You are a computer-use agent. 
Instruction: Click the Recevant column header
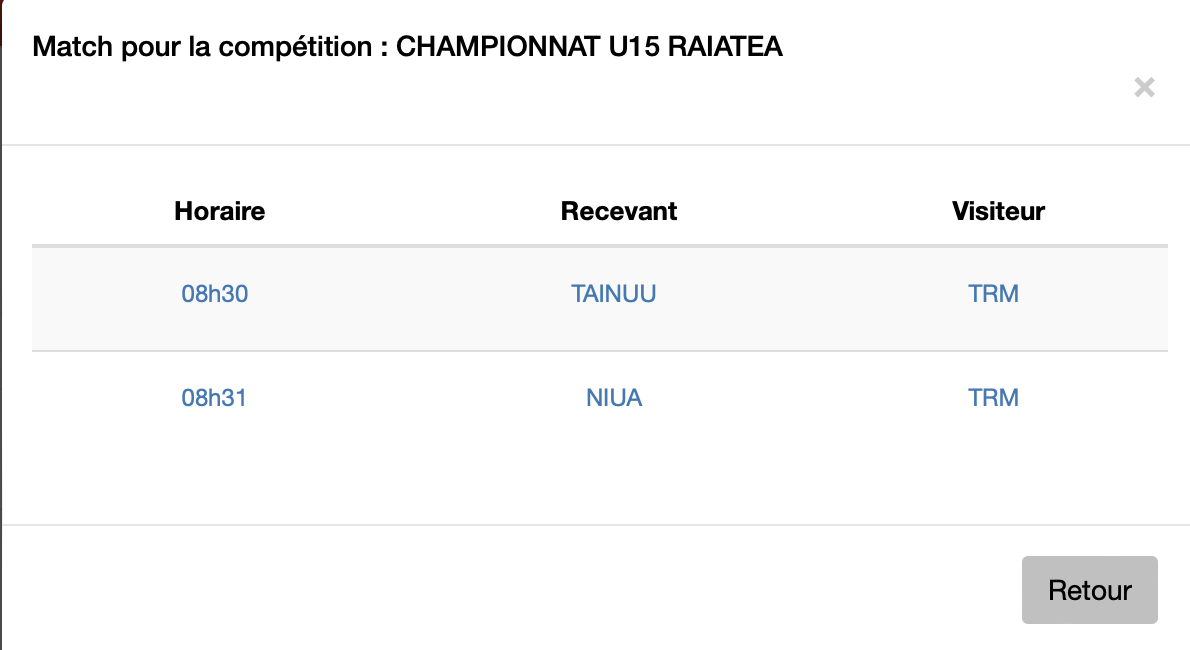(619, 211)
